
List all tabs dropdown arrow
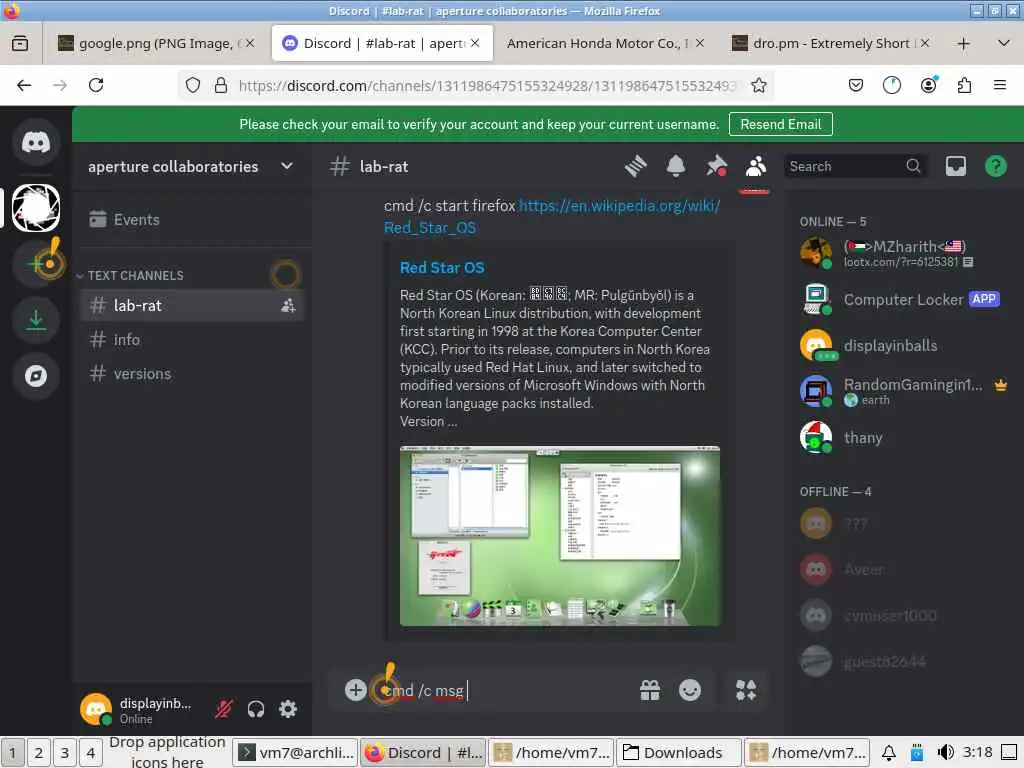click(x=1004, y=44)
